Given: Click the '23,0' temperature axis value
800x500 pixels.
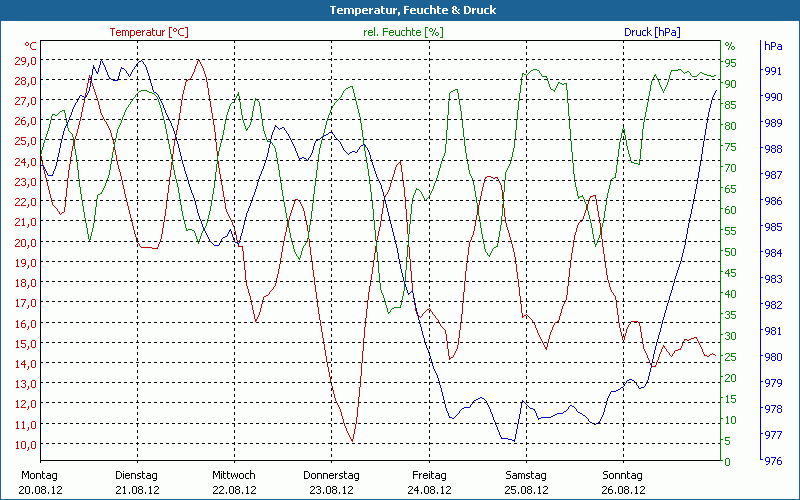Looking at the screenshot, I should [x=25, y=182].
